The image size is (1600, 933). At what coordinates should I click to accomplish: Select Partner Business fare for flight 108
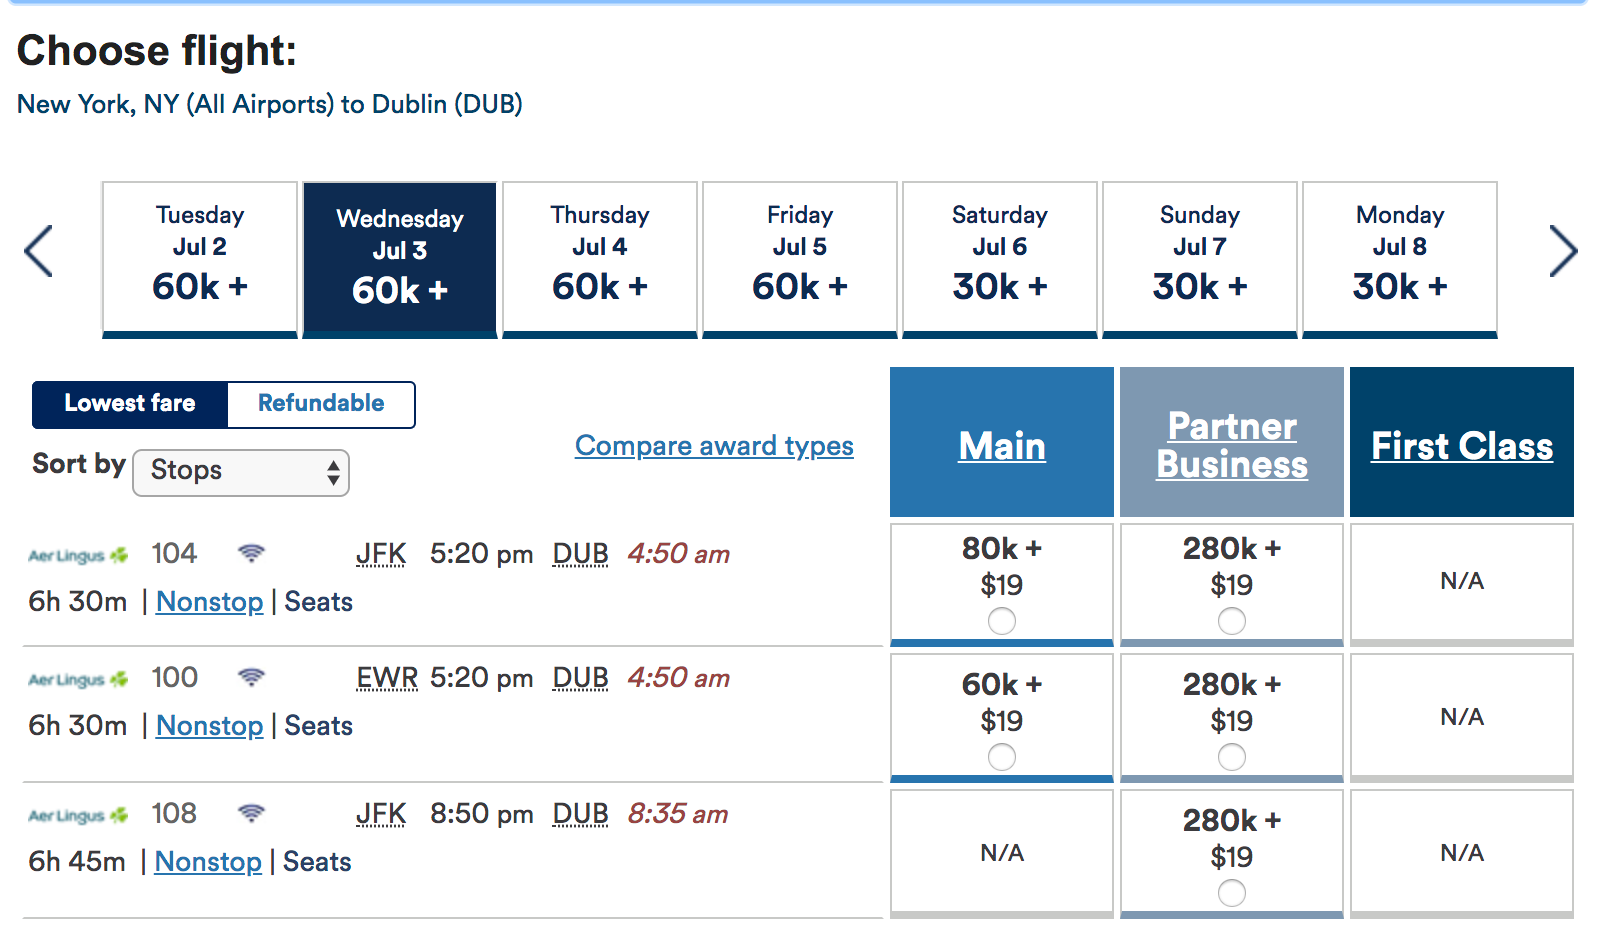pos(1231,893)
